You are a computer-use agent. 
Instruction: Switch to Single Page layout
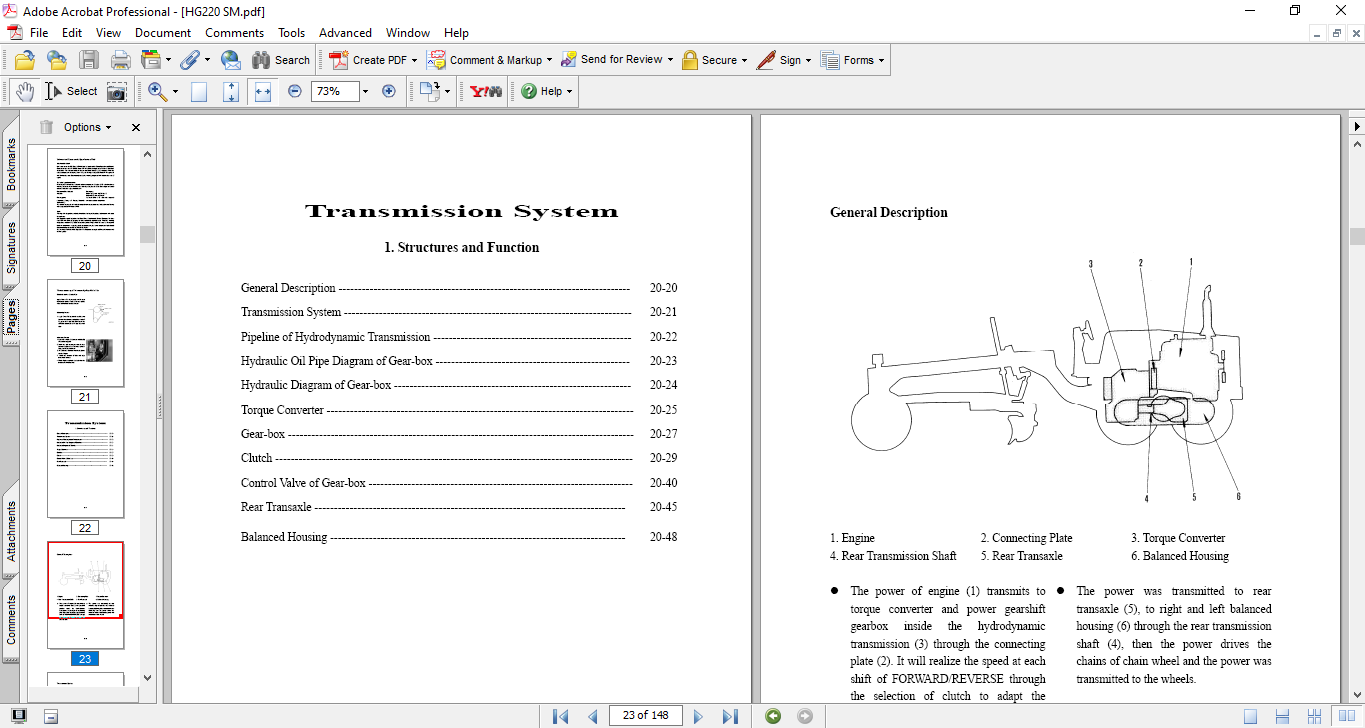coord(1251,716)
